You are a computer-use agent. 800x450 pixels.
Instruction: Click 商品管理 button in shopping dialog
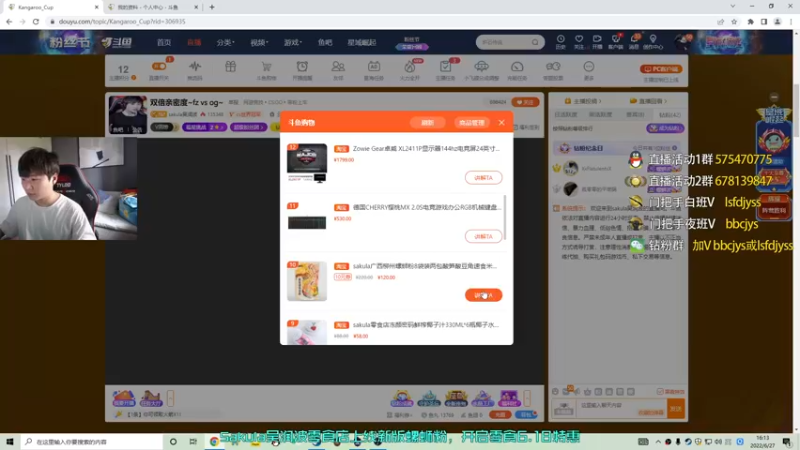[x=471, y=122]
